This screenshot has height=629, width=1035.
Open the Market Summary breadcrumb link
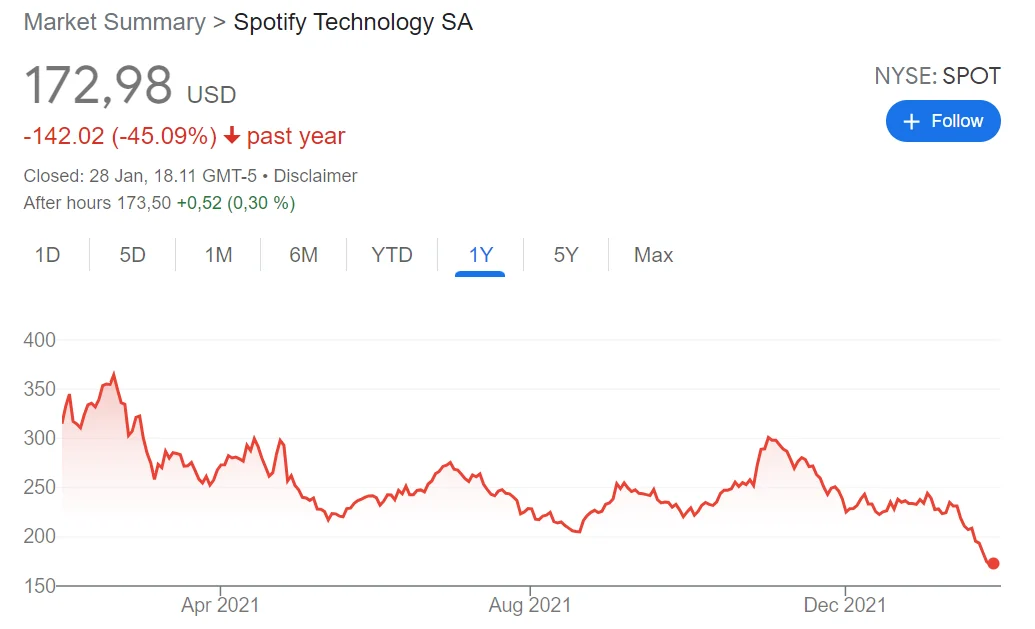click(x=114, y=23)
